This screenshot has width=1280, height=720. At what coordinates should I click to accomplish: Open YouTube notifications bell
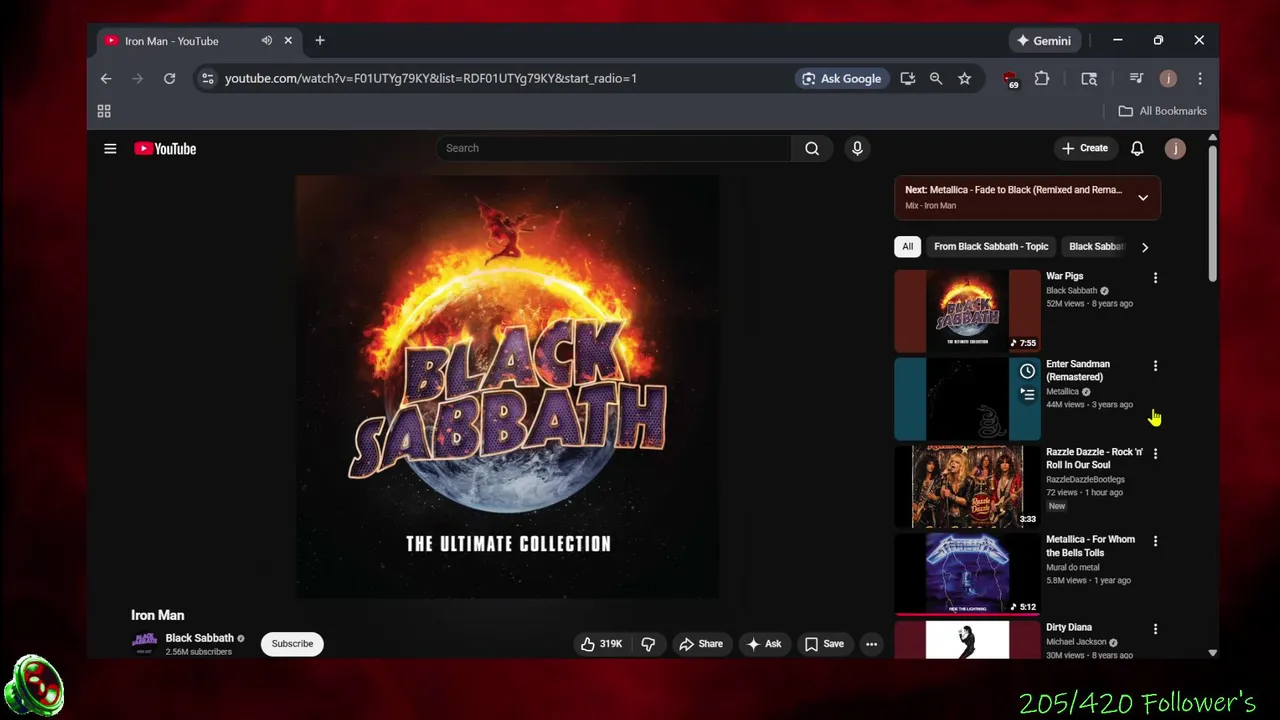tap(1137, 148)
